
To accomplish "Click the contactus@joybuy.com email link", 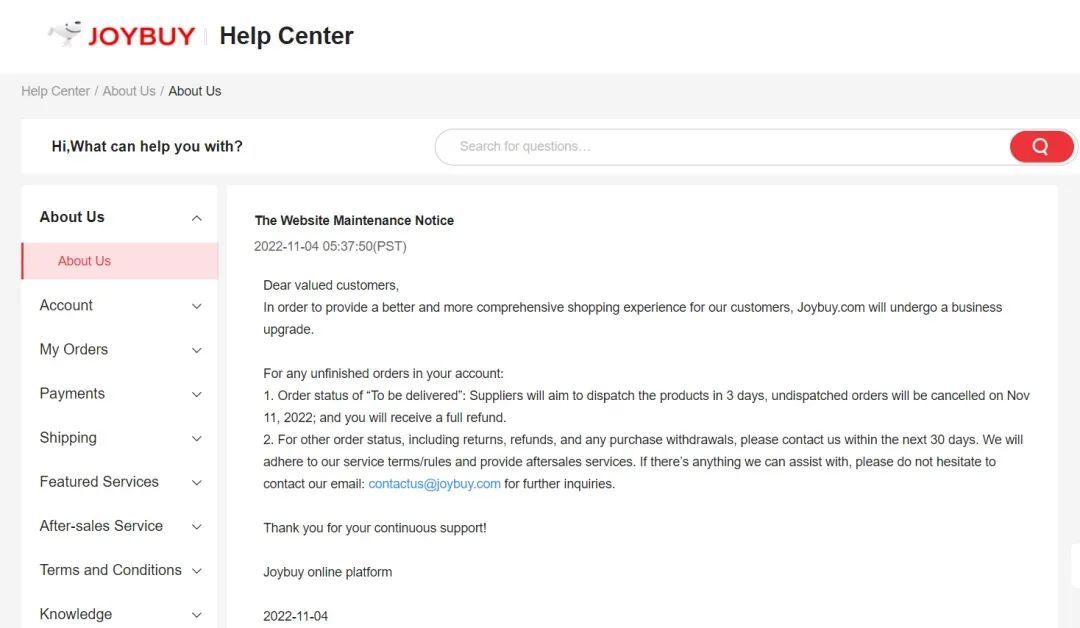I will tap(434, 484).
